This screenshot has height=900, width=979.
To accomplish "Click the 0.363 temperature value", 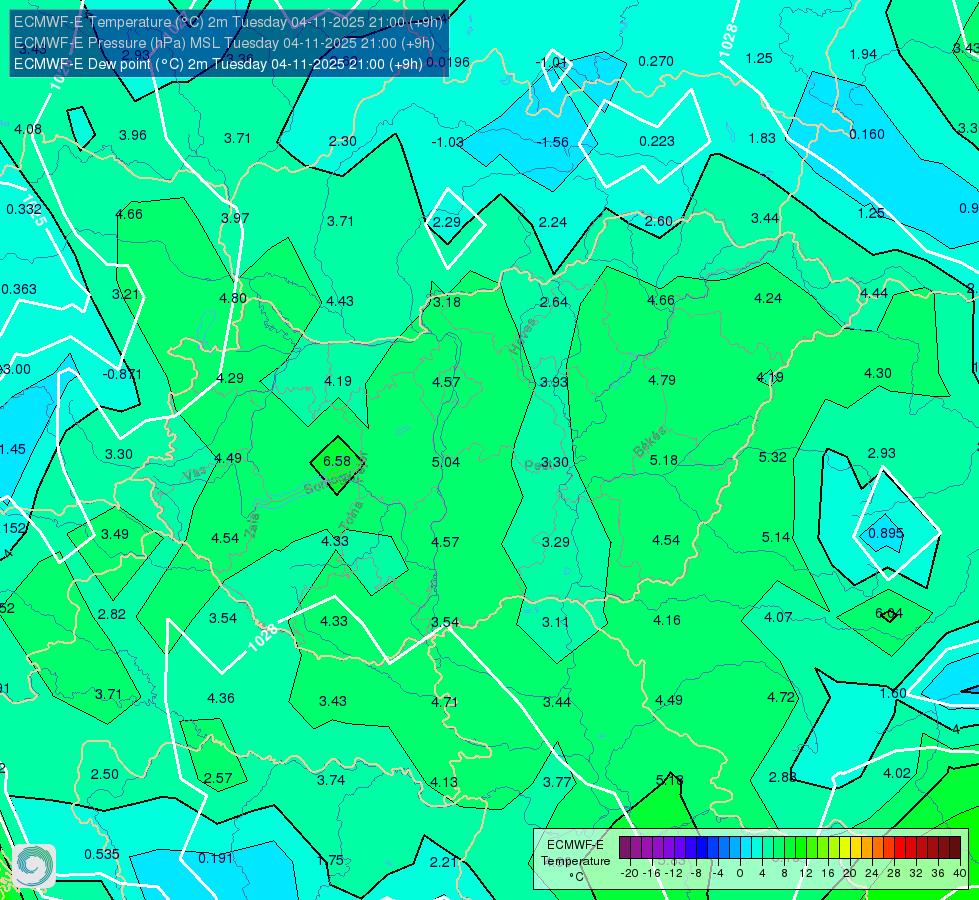I will click(19, 289).
